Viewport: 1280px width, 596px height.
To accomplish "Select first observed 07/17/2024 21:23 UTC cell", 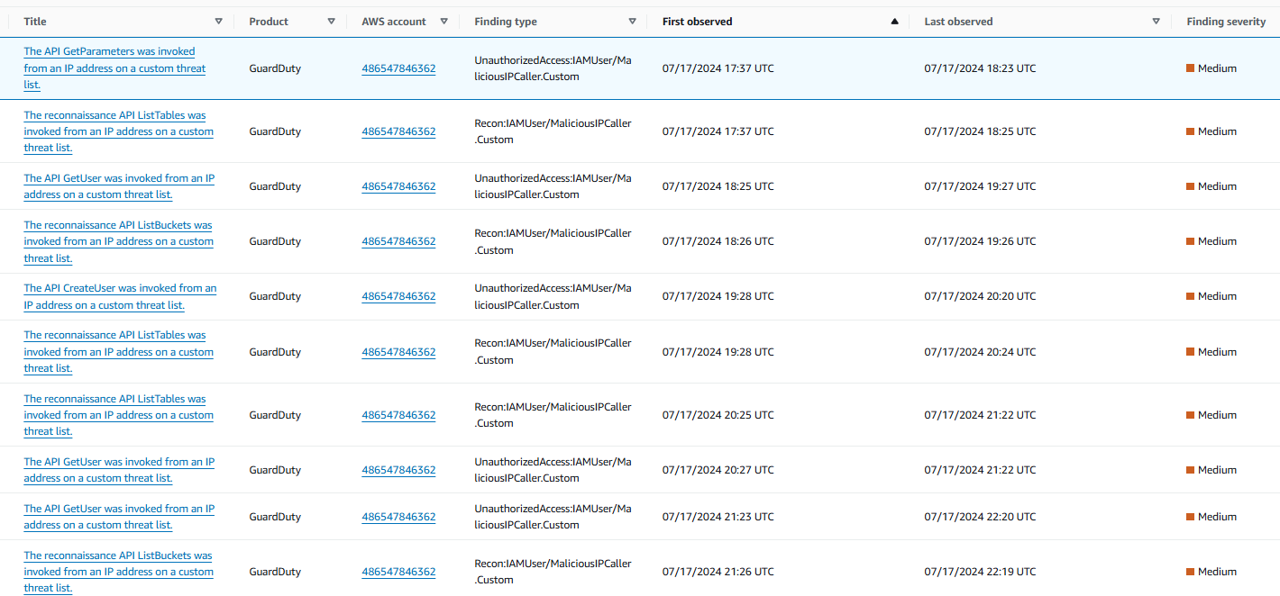I will (x=718, y=517).
